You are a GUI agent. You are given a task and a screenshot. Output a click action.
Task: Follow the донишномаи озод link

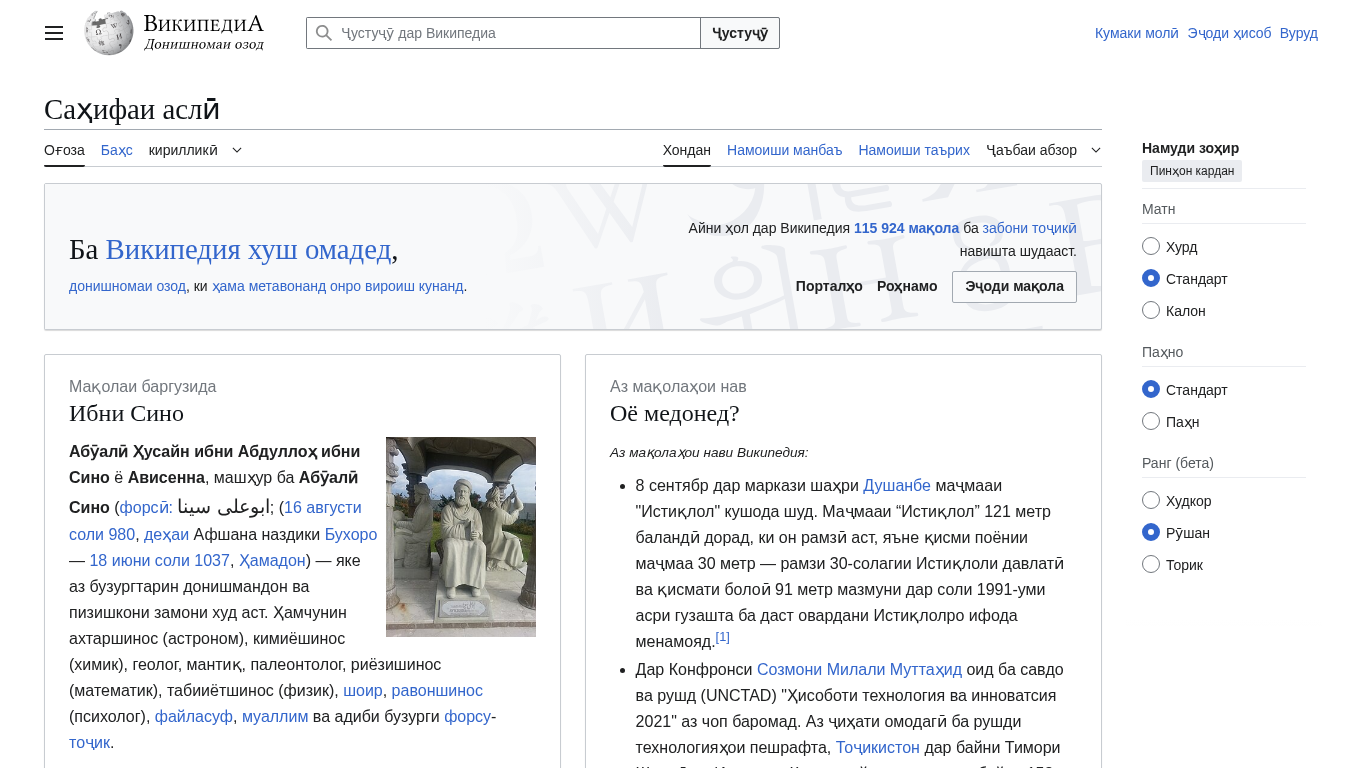(x=127, y=286)
